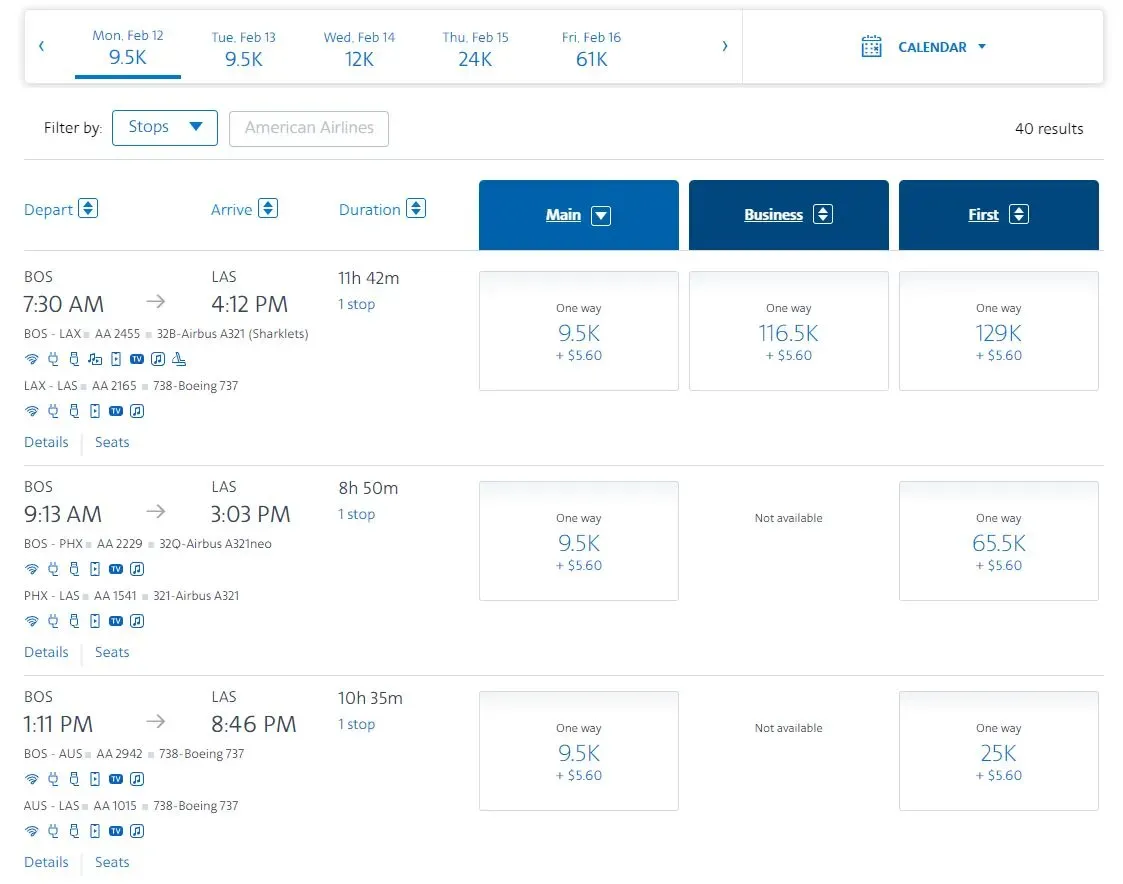The image size is (1123, 884).
Task: Show later dates with right arrow
Action: 725,46
